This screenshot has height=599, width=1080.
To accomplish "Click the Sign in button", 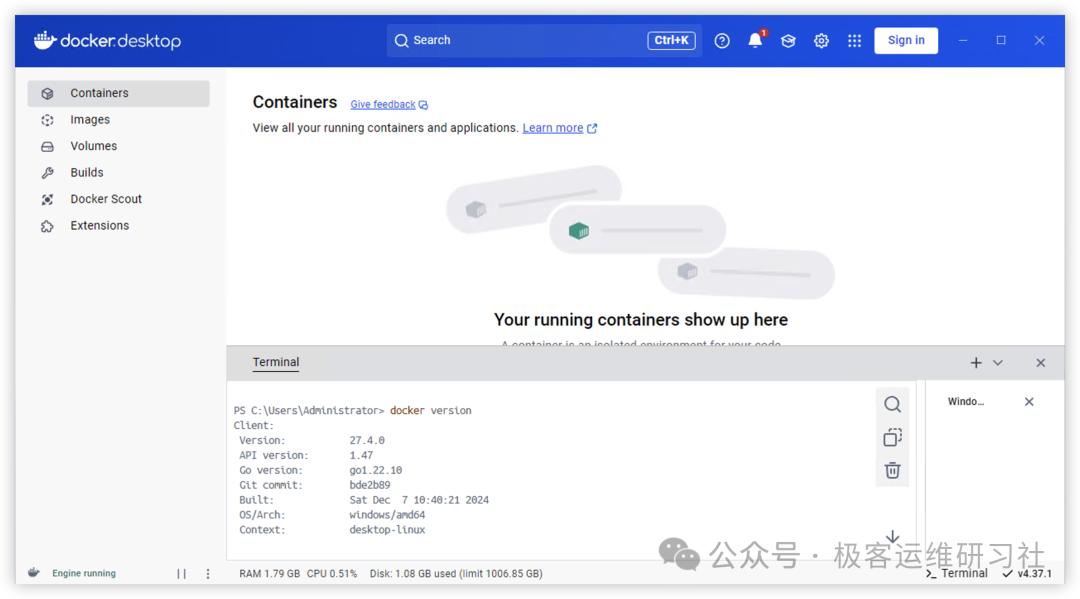I will click(x=906, y=40).
